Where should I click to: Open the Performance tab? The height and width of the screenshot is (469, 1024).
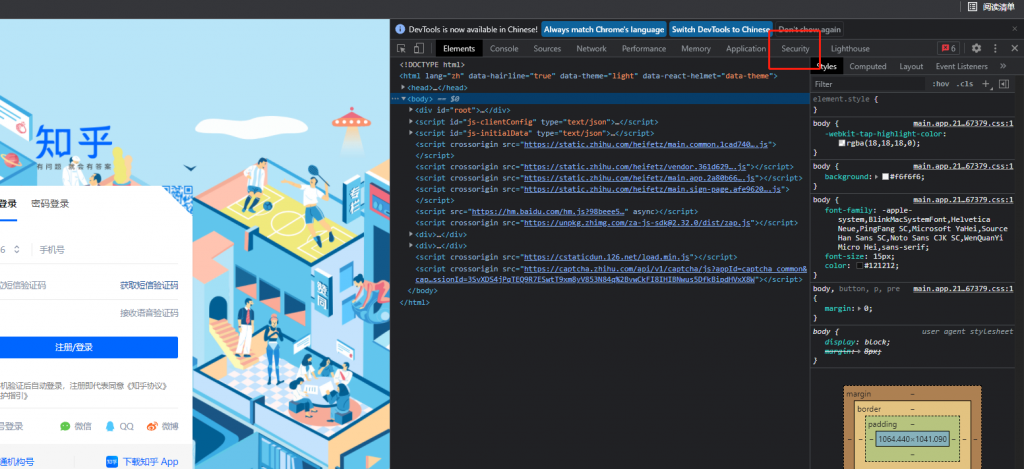point(644,48)
